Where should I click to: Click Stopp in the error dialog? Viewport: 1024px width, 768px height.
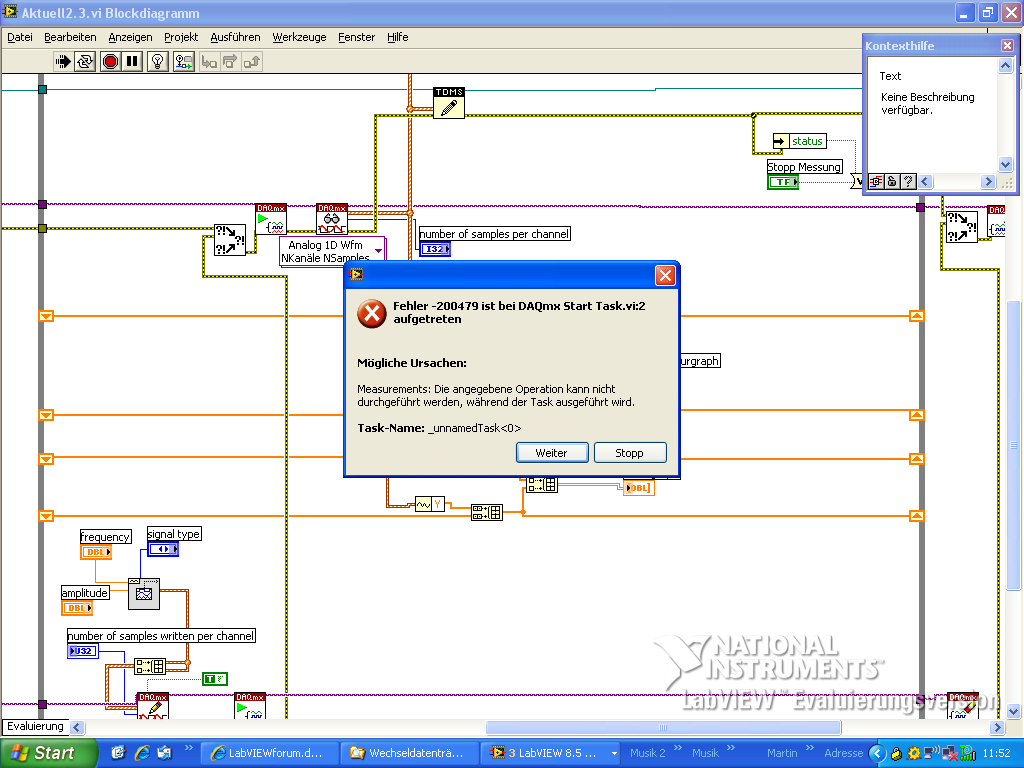630,453
